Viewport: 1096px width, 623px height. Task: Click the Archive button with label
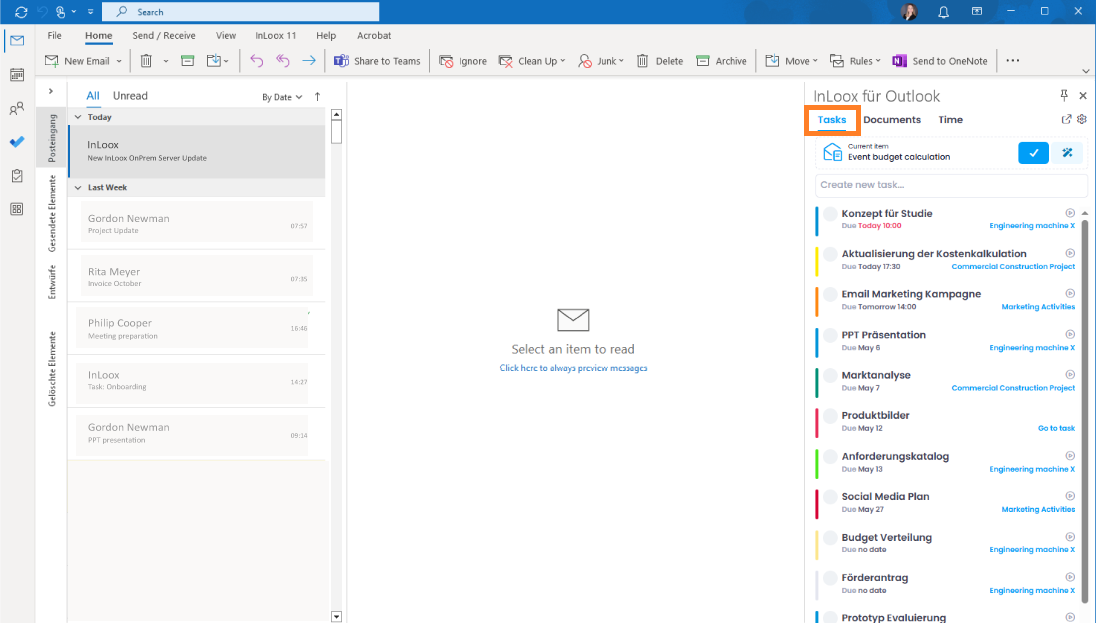[x=721, y=61]
